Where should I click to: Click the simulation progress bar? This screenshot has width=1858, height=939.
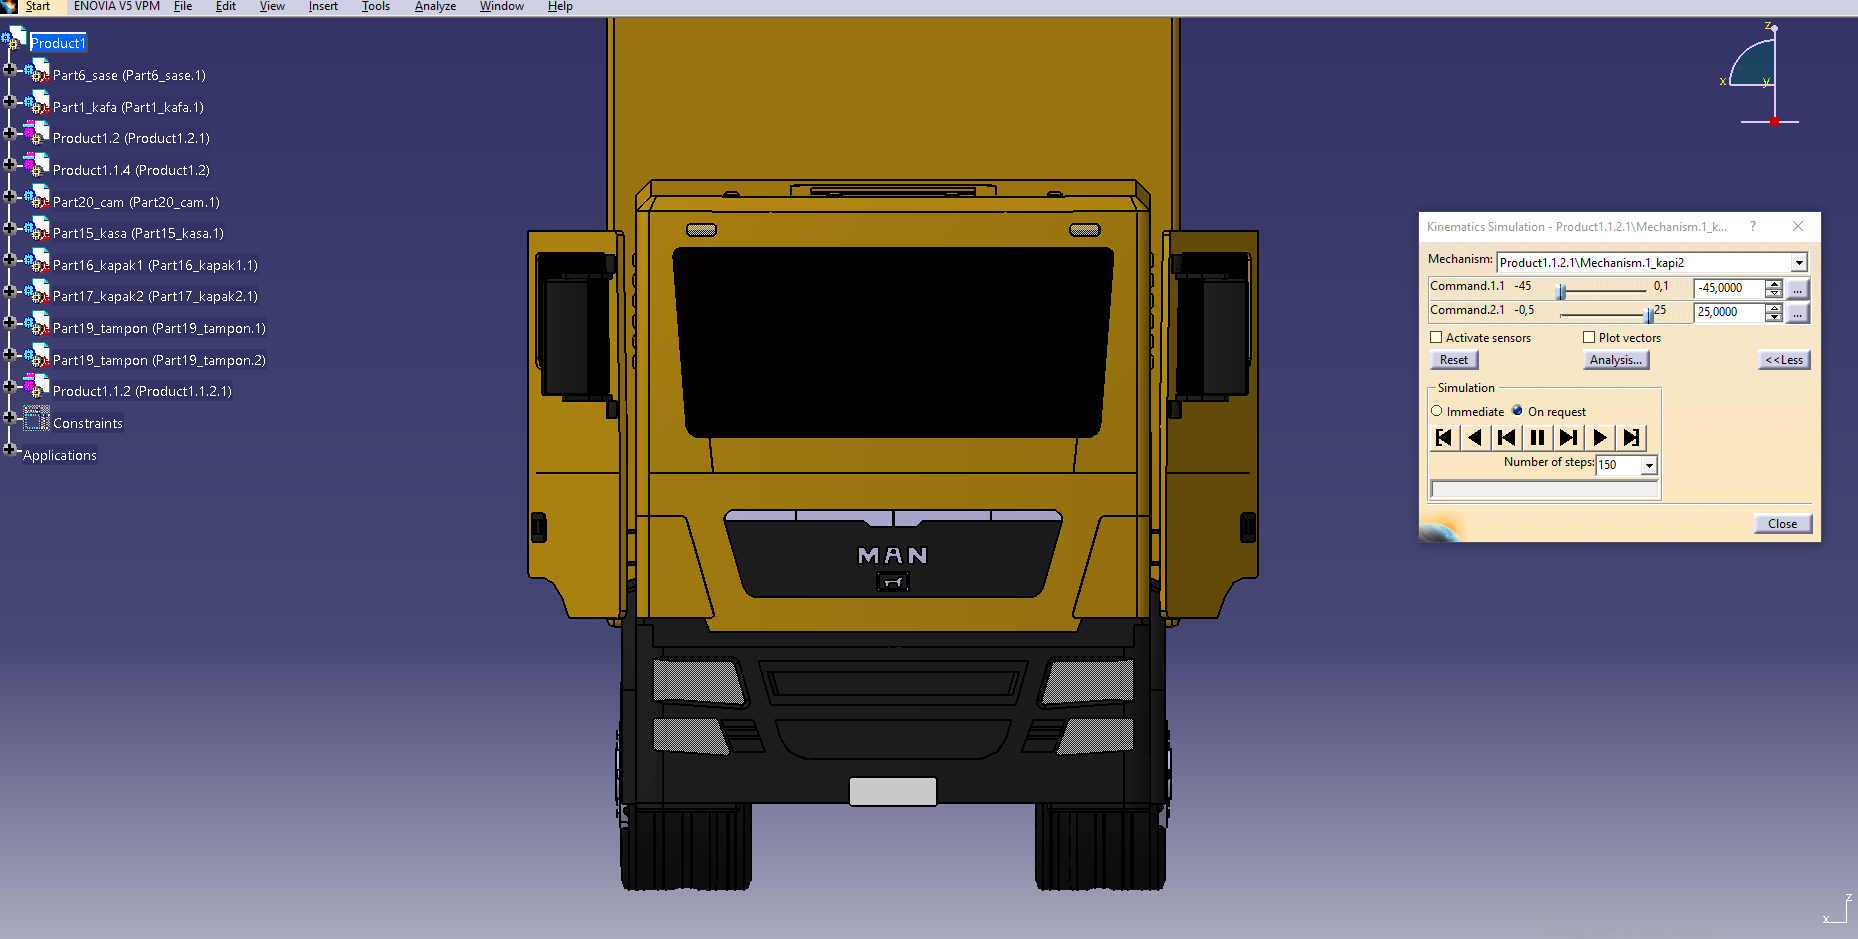click(x=1545, y=489)
